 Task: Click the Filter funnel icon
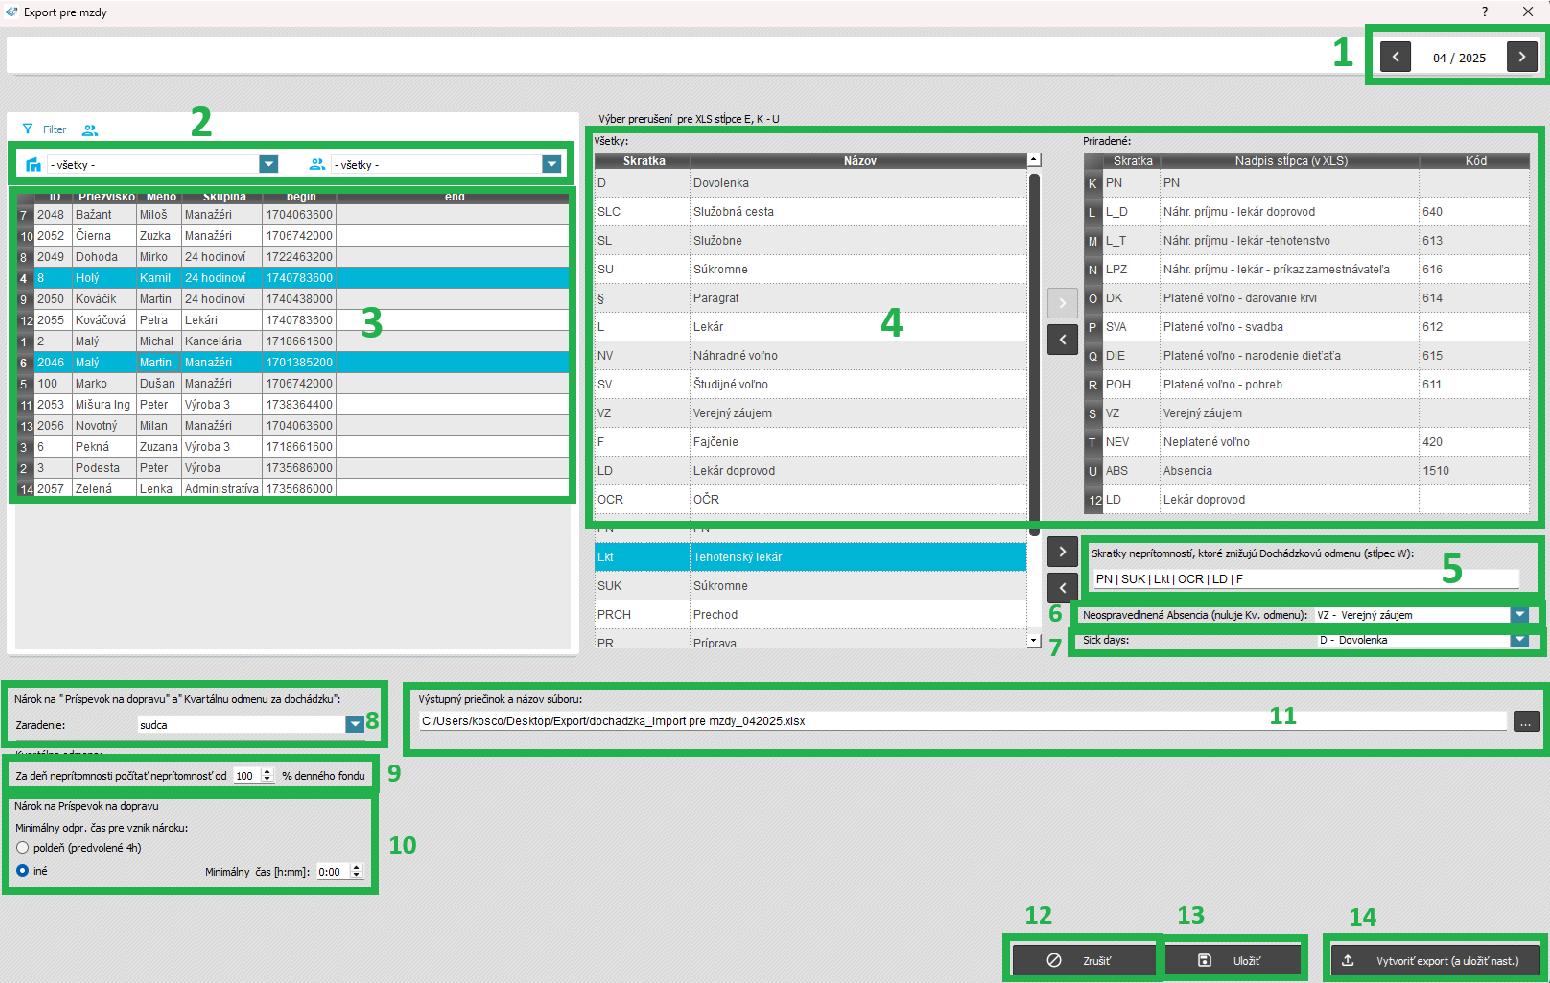click(28, 129)
